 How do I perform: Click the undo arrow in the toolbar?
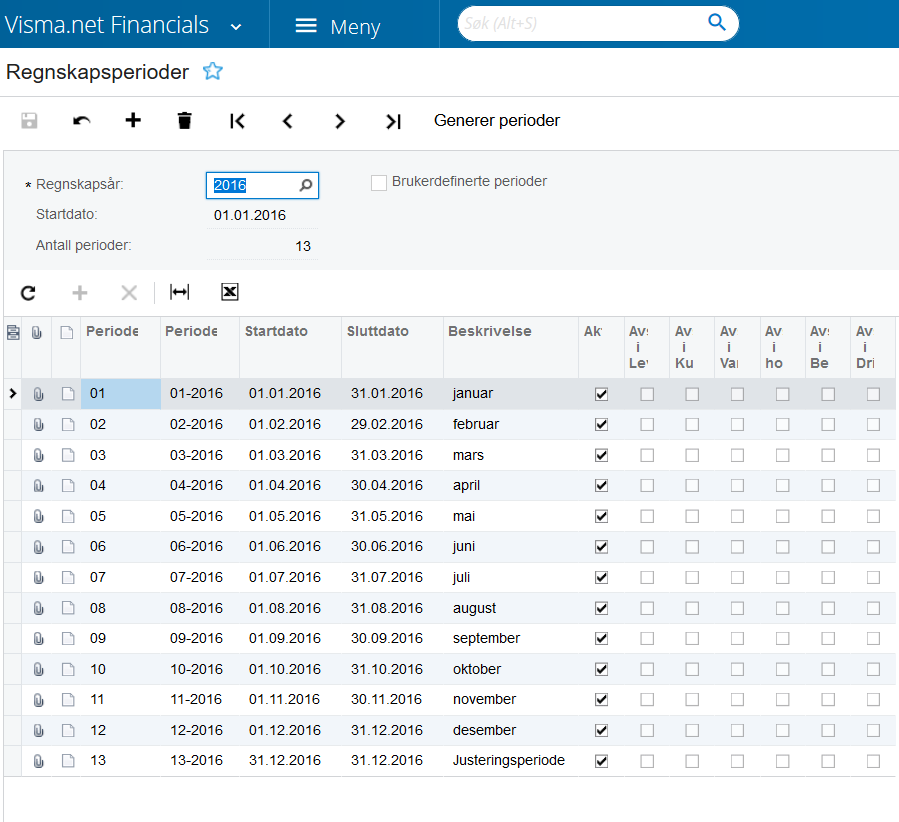click(81, 120)
